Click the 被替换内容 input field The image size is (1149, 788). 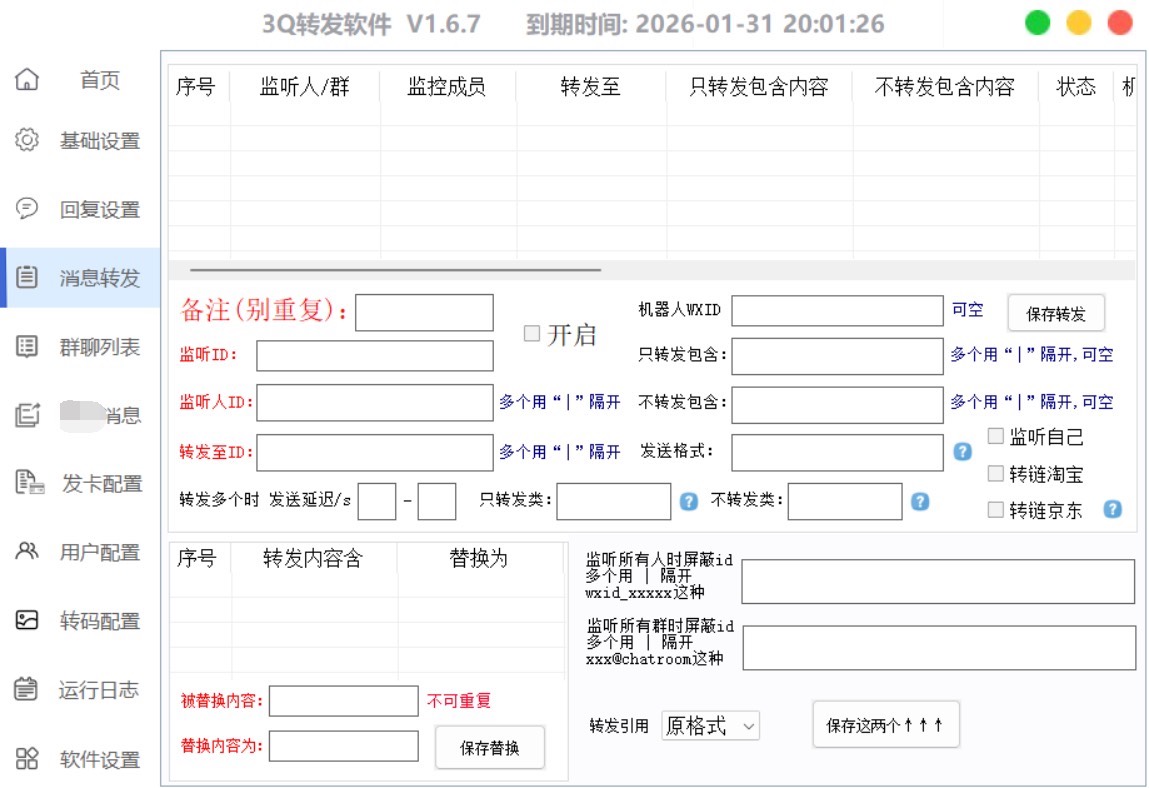point(344,701)
